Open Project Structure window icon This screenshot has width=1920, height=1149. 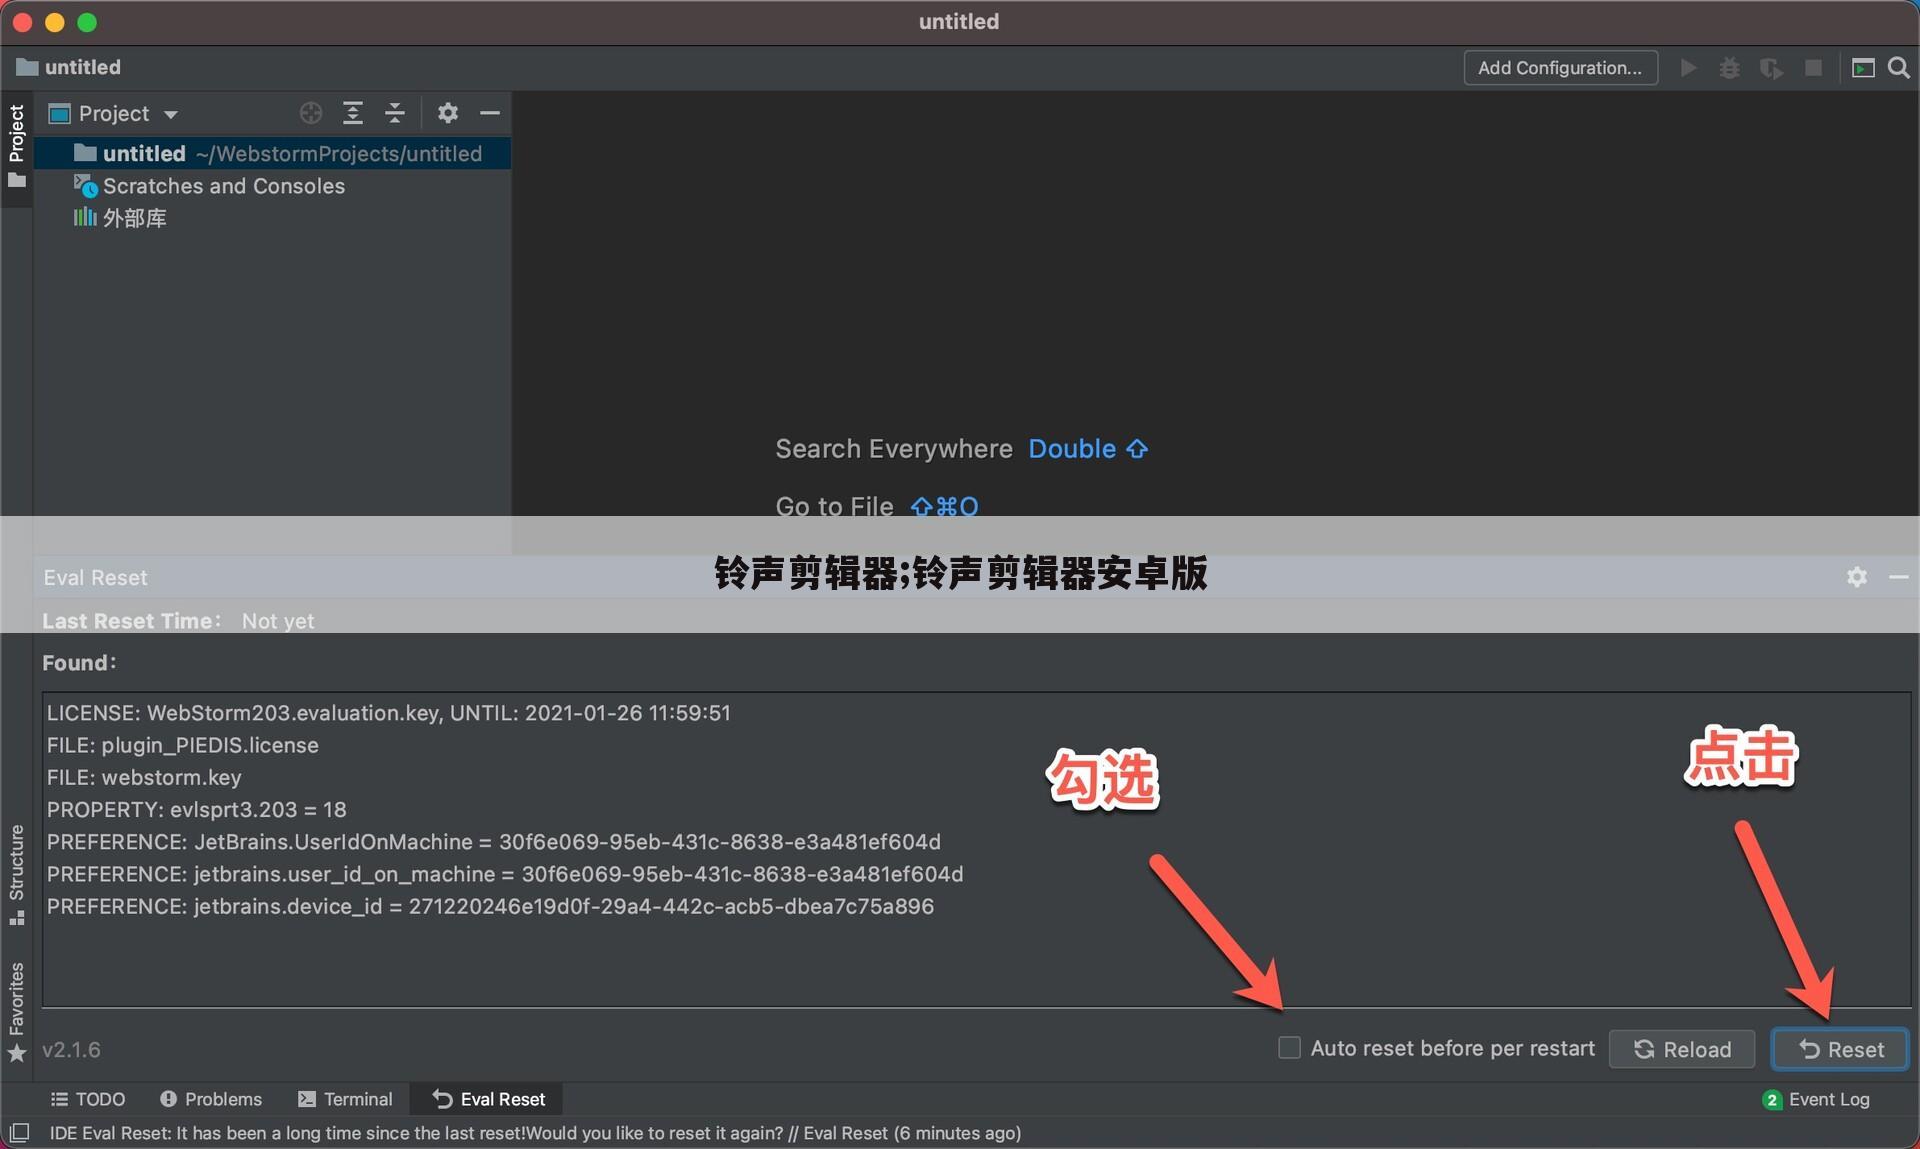tap(1863, 68)
